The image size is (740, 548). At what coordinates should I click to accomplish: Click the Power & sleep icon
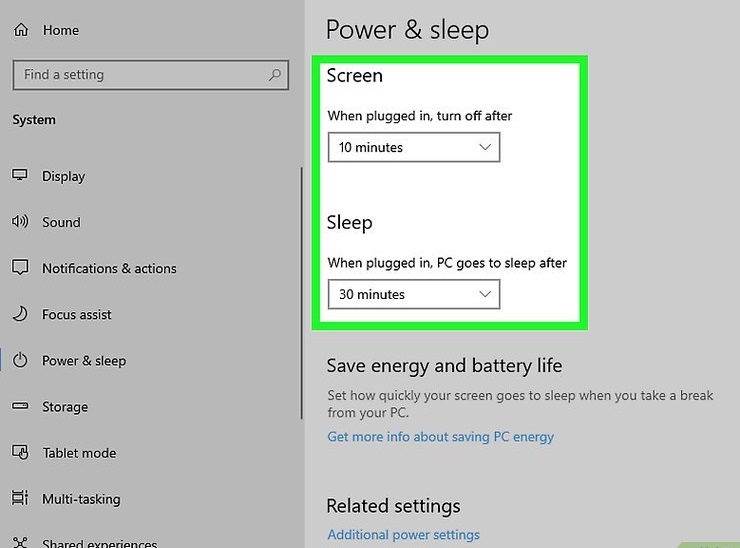20,360
